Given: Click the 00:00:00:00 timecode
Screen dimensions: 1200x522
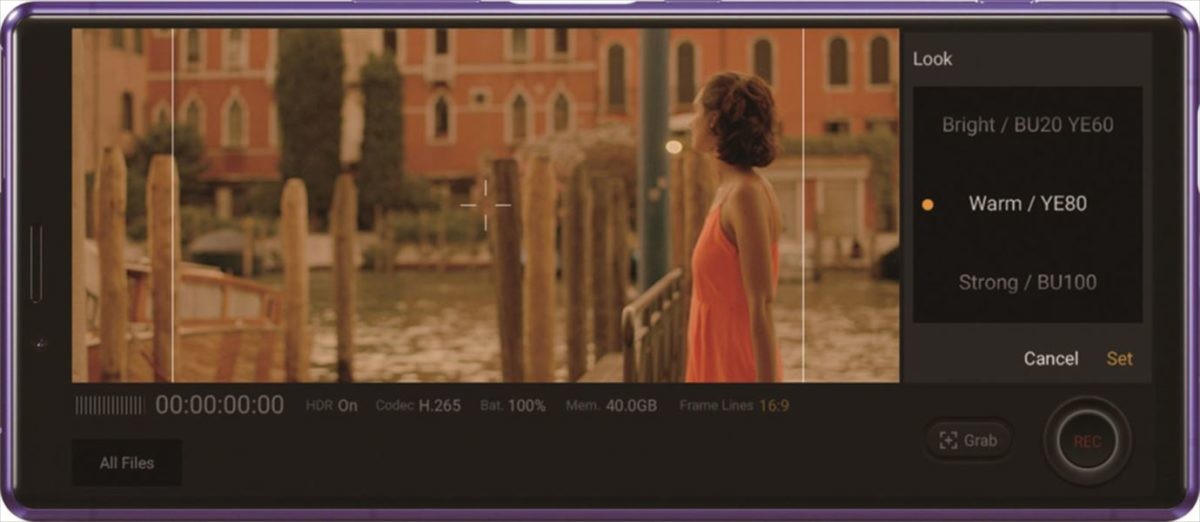Looking at the screenshot, I should coord(219,405).
